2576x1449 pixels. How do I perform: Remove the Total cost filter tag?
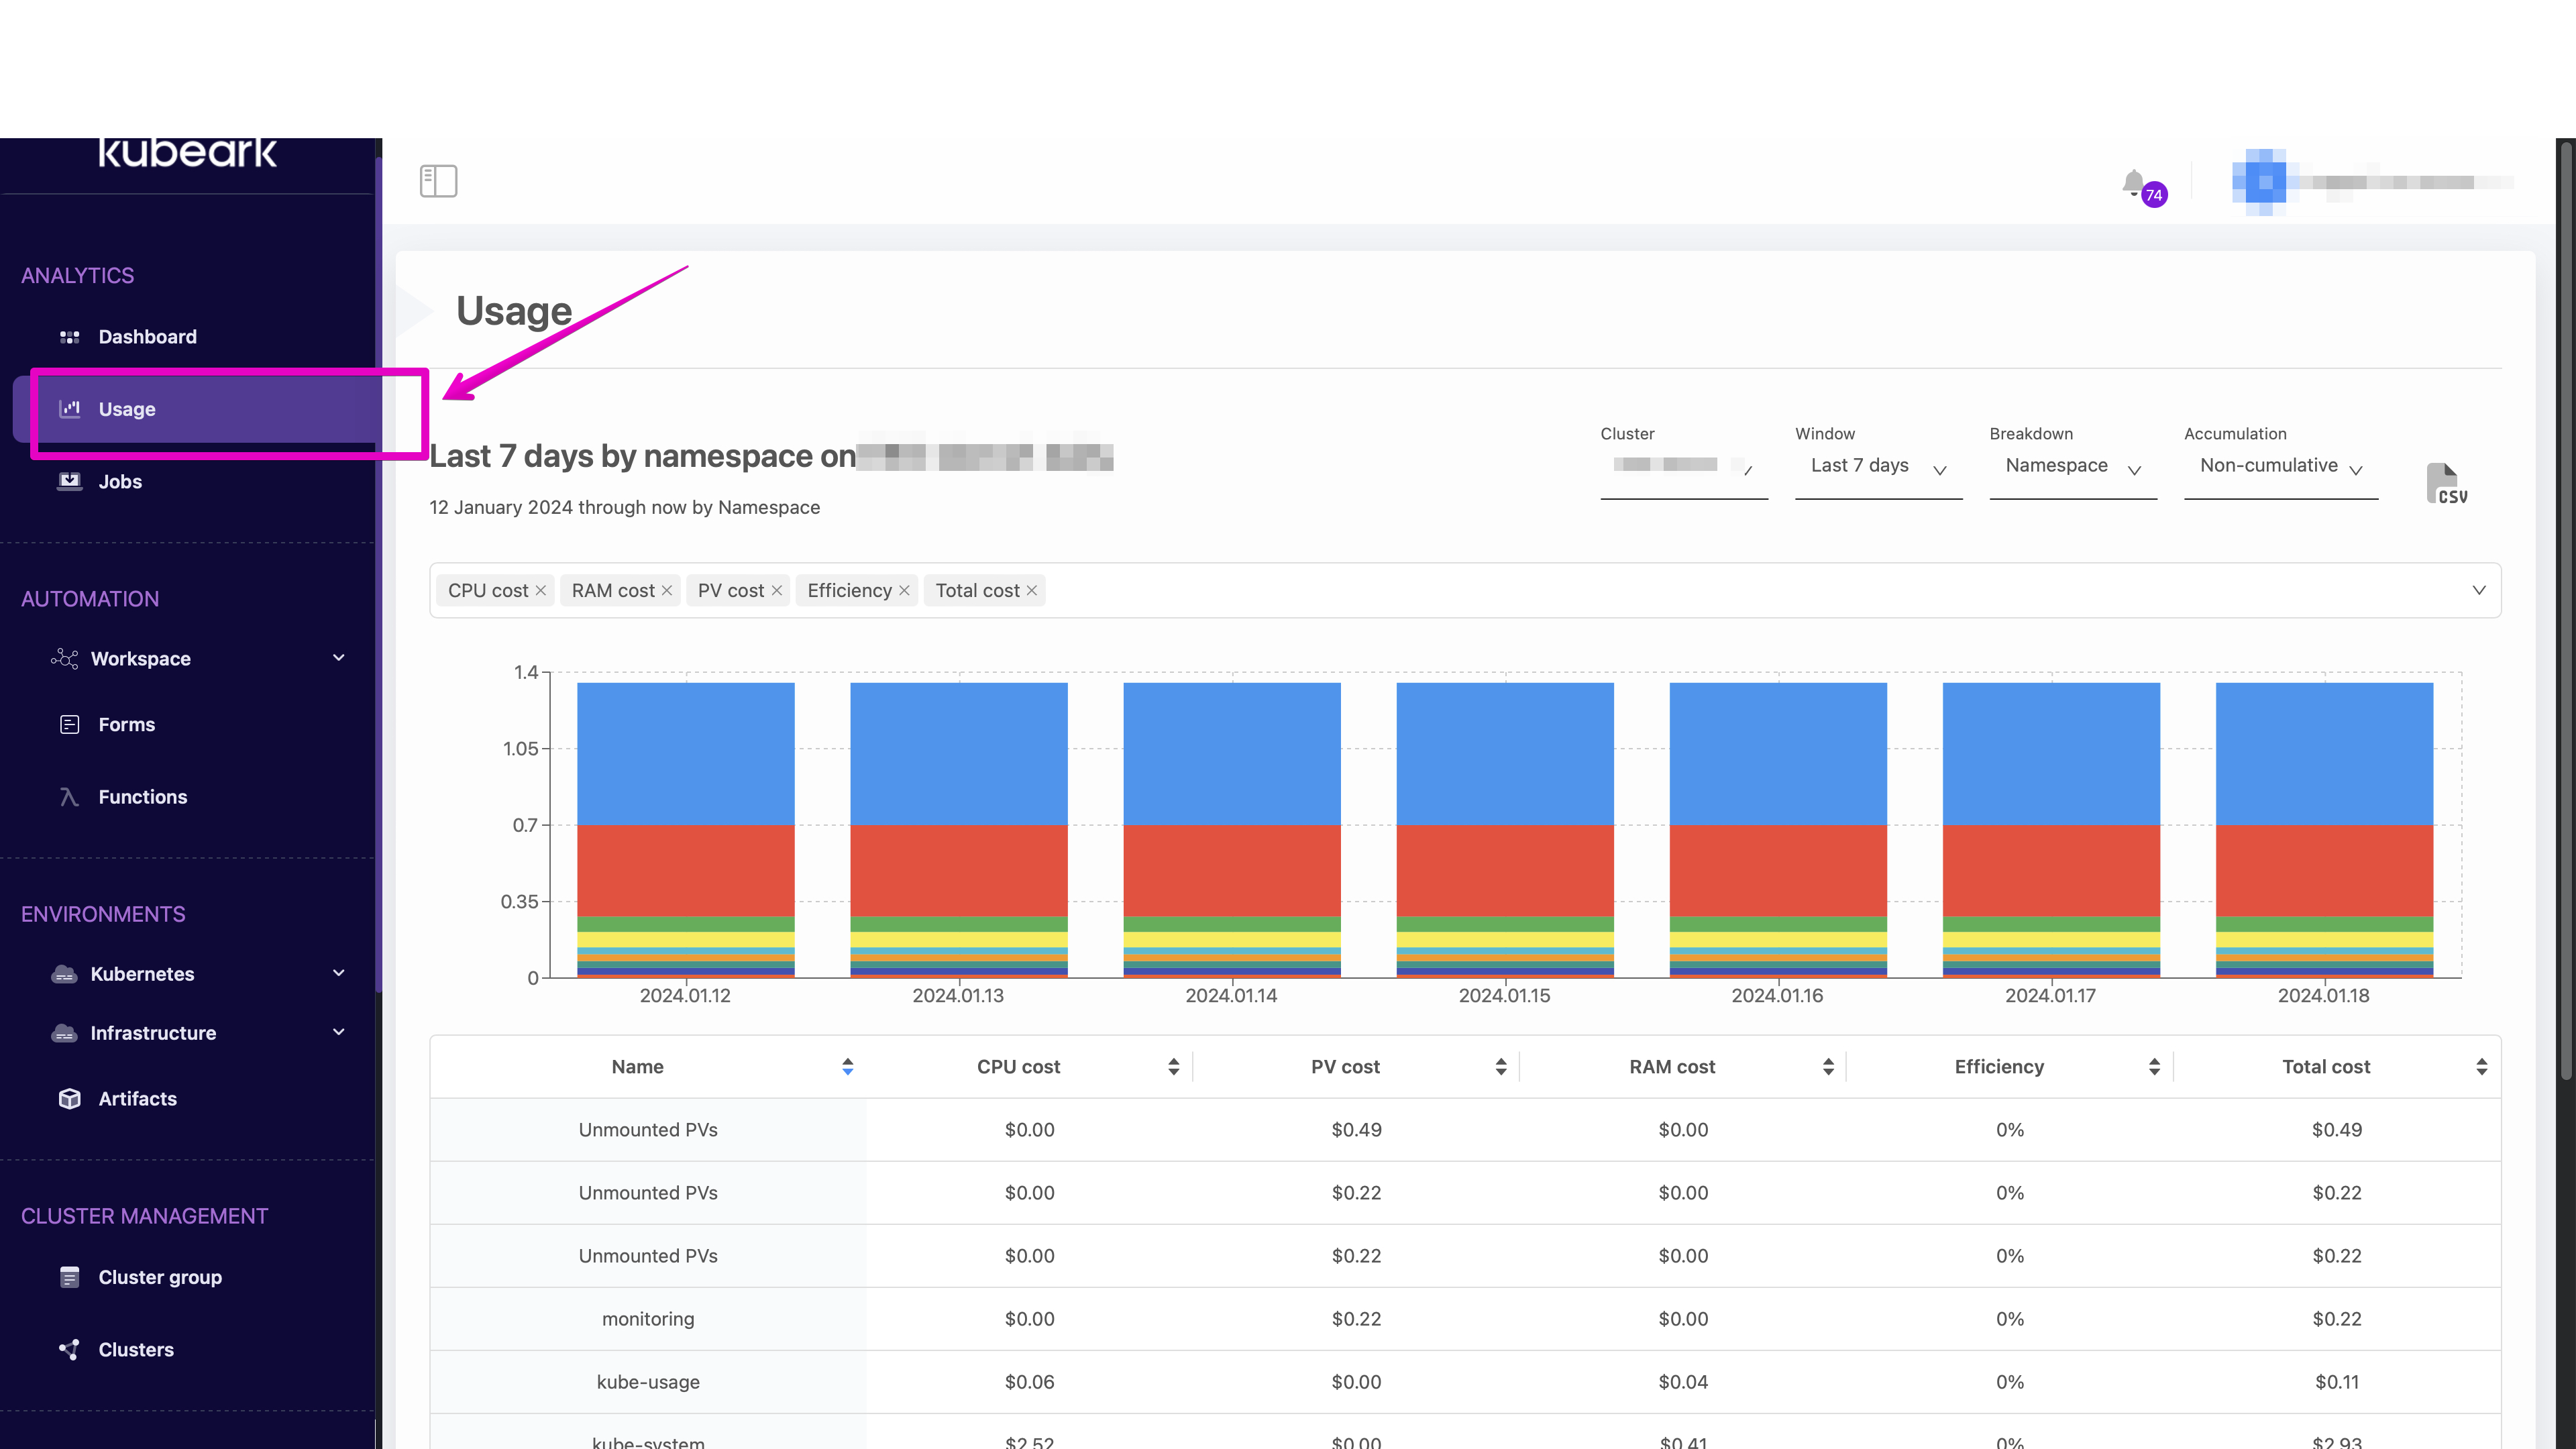click(x=1032, y=591)
